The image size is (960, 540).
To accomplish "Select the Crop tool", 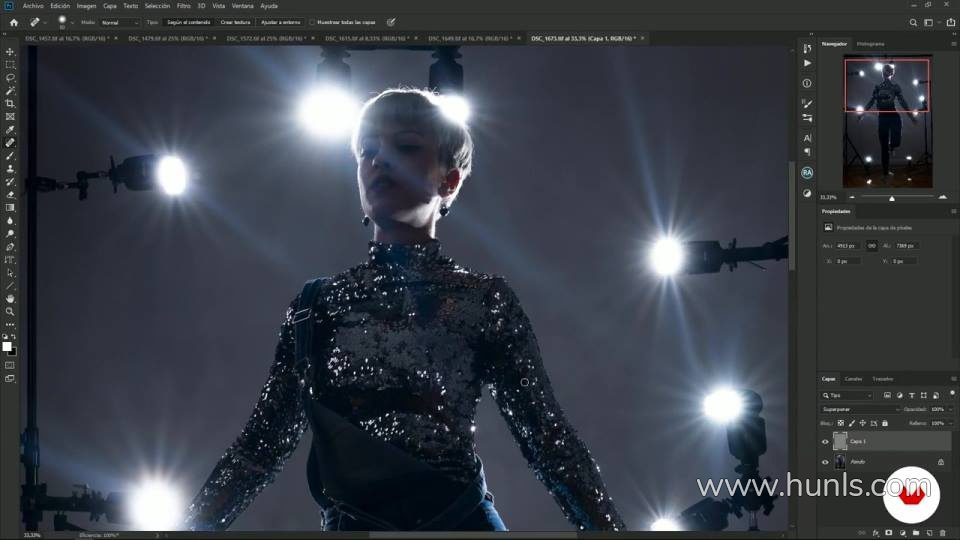I will (10, 104).
